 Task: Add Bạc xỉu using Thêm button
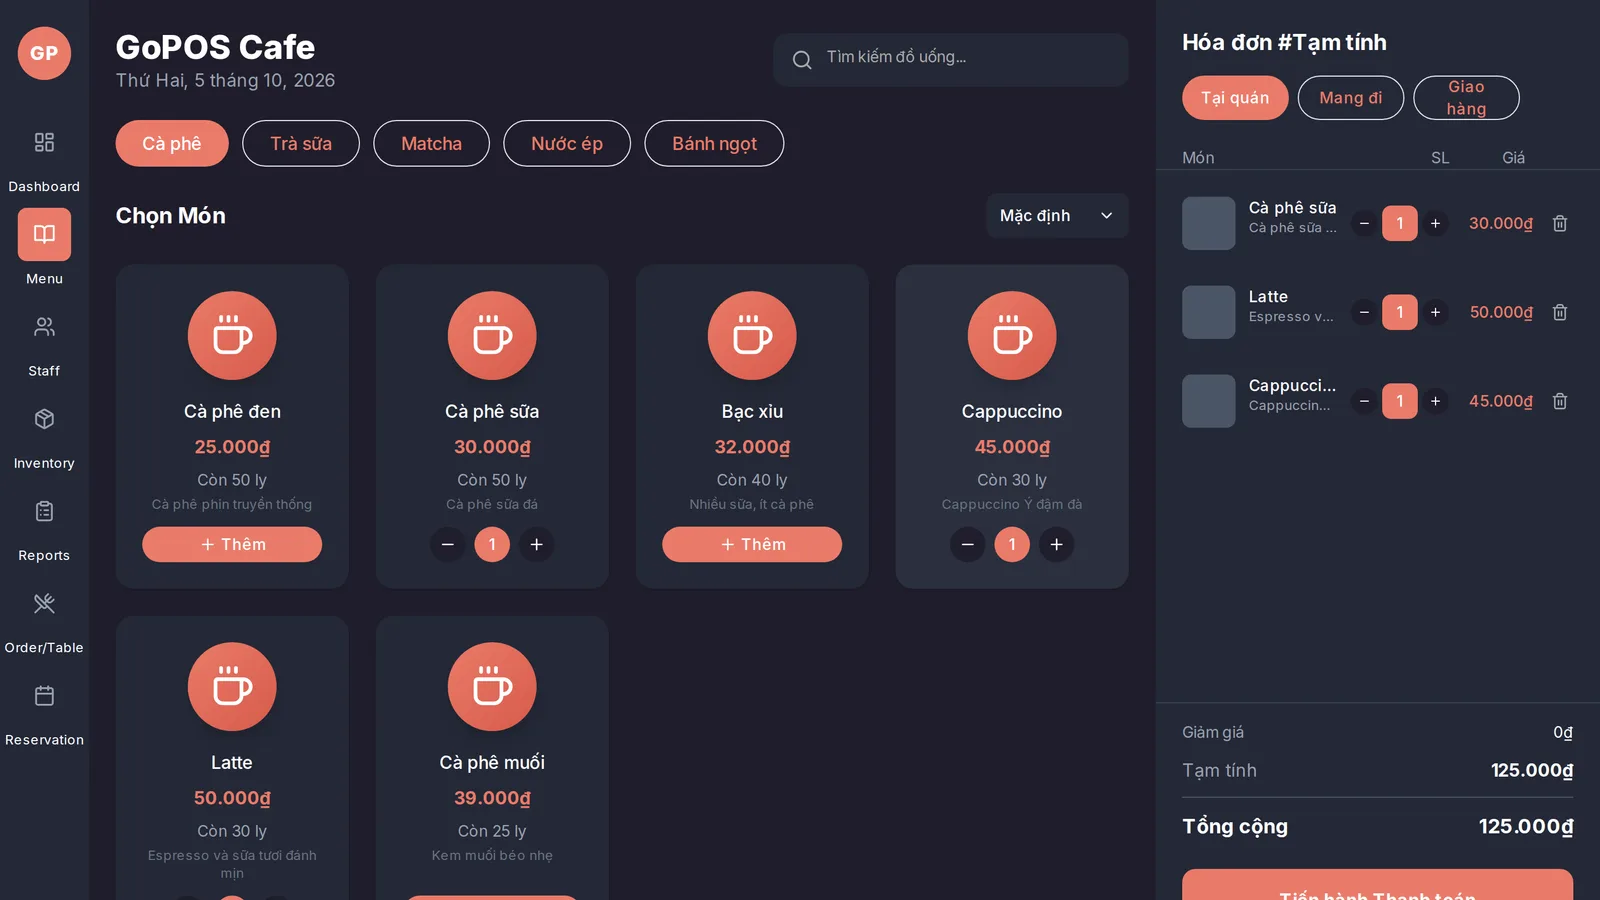point(752,544)
